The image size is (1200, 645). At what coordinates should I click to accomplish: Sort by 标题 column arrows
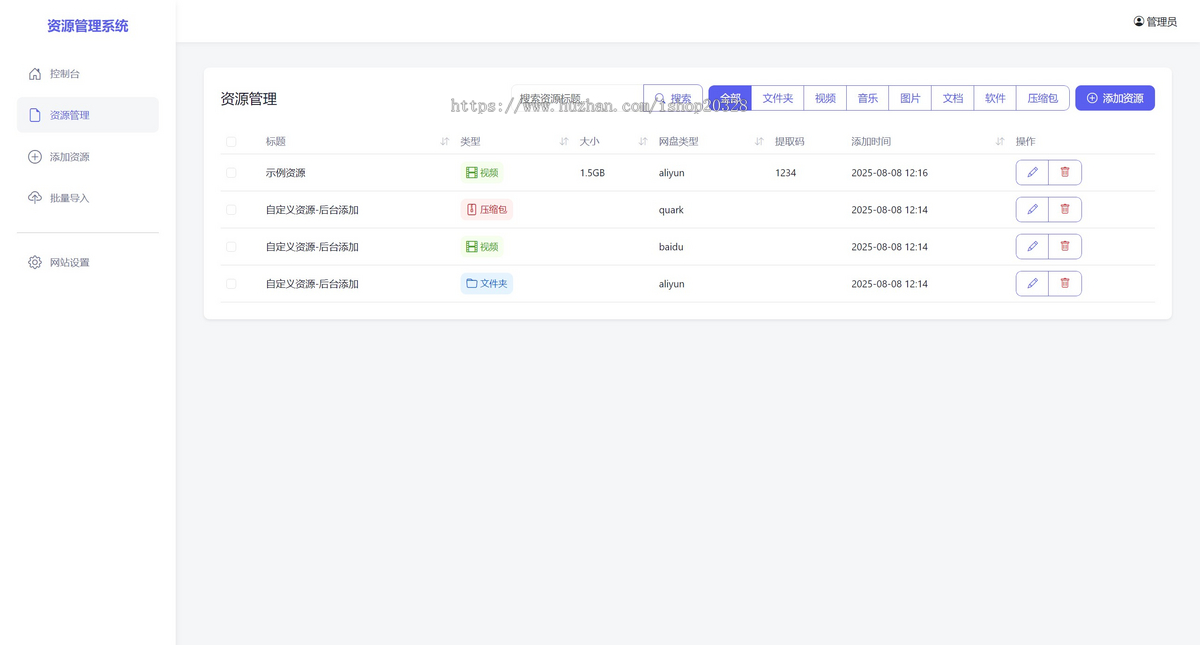(445, 142)
